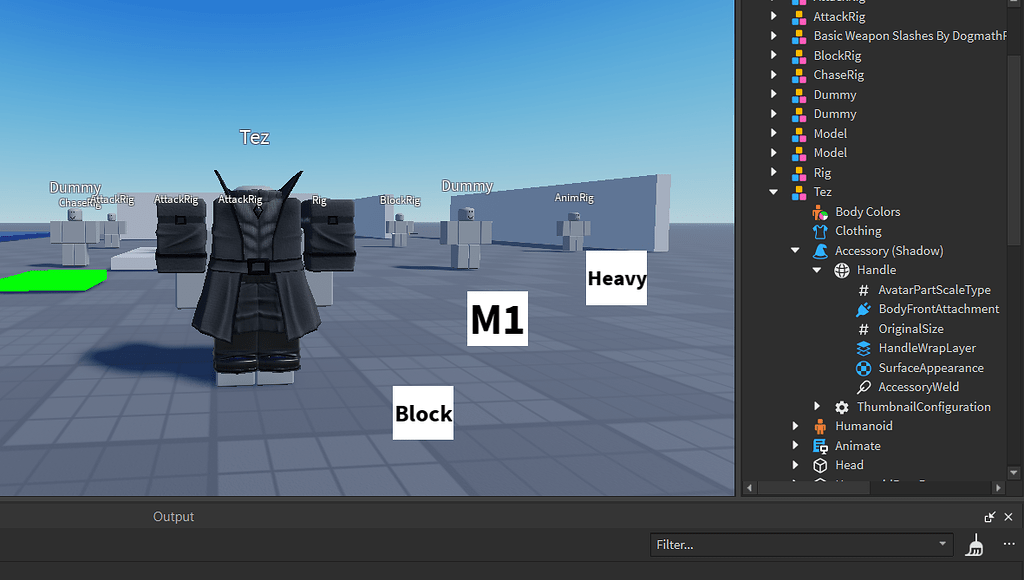Click the Output panel title
This screenshot has height=580, width=1024.
[173, 516]
